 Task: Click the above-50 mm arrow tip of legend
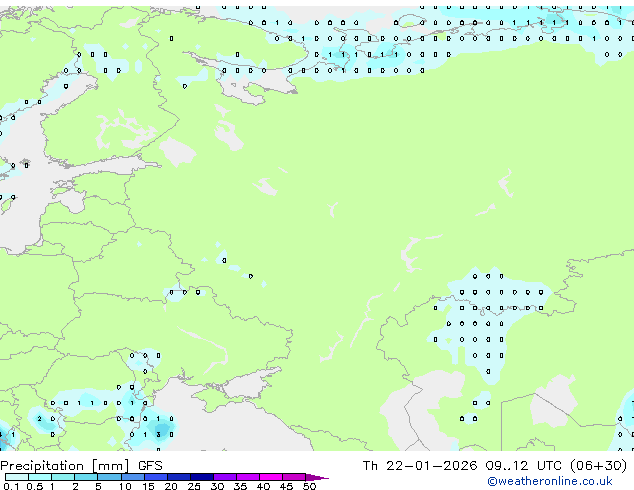(317, 477)
